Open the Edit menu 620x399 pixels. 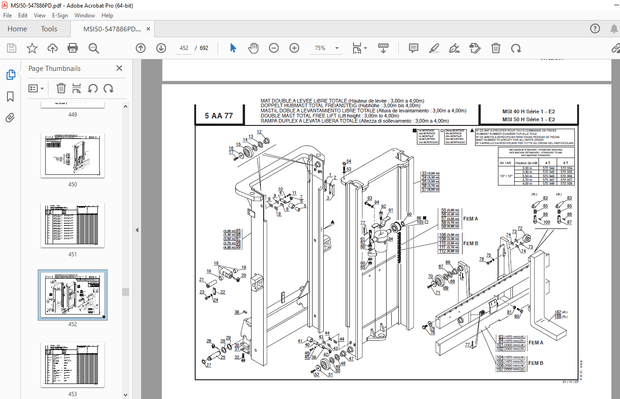pos(23,15)
